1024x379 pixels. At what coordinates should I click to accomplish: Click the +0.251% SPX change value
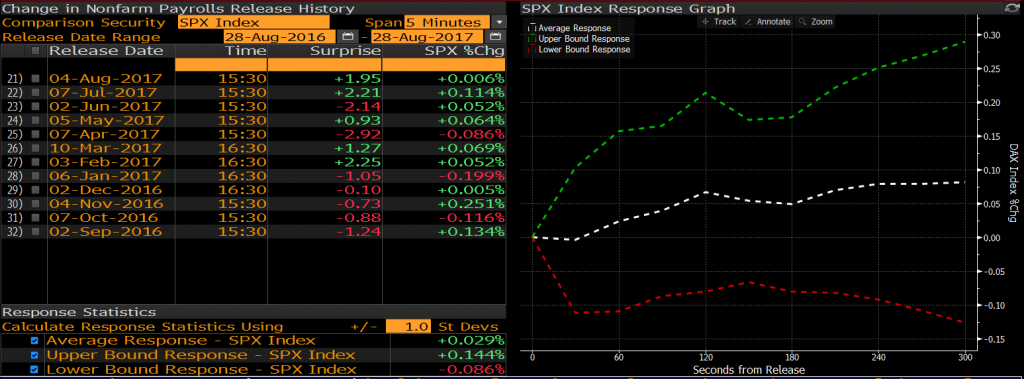[x=472, y=204]
